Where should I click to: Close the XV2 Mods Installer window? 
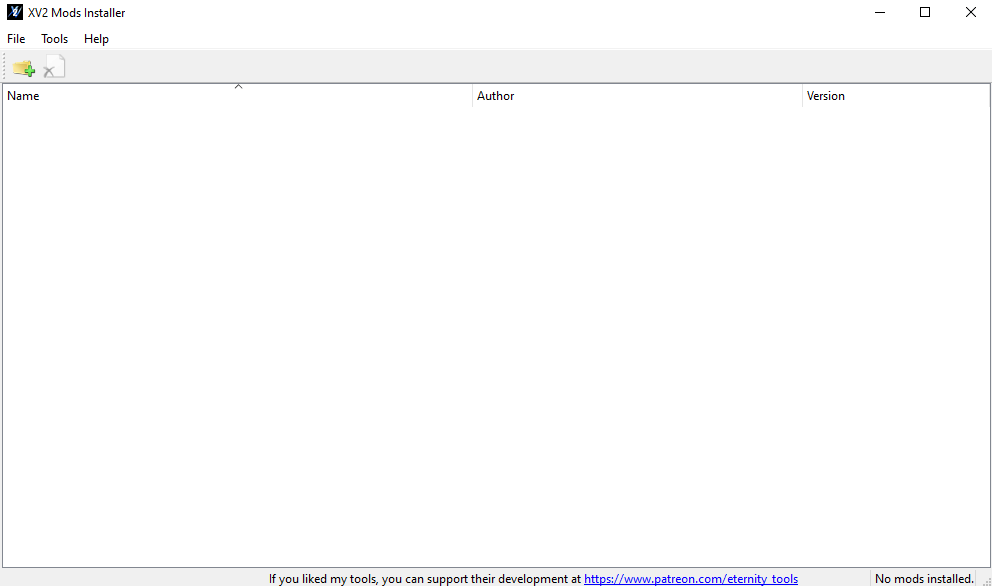pyautogui.click(x=970, y=12)
